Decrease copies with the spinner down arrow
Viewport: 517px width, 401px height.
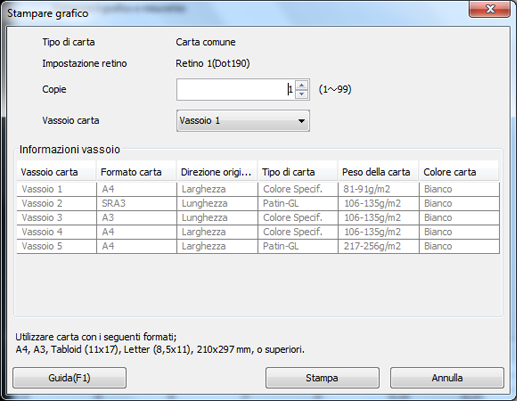[x=302, y=94]
